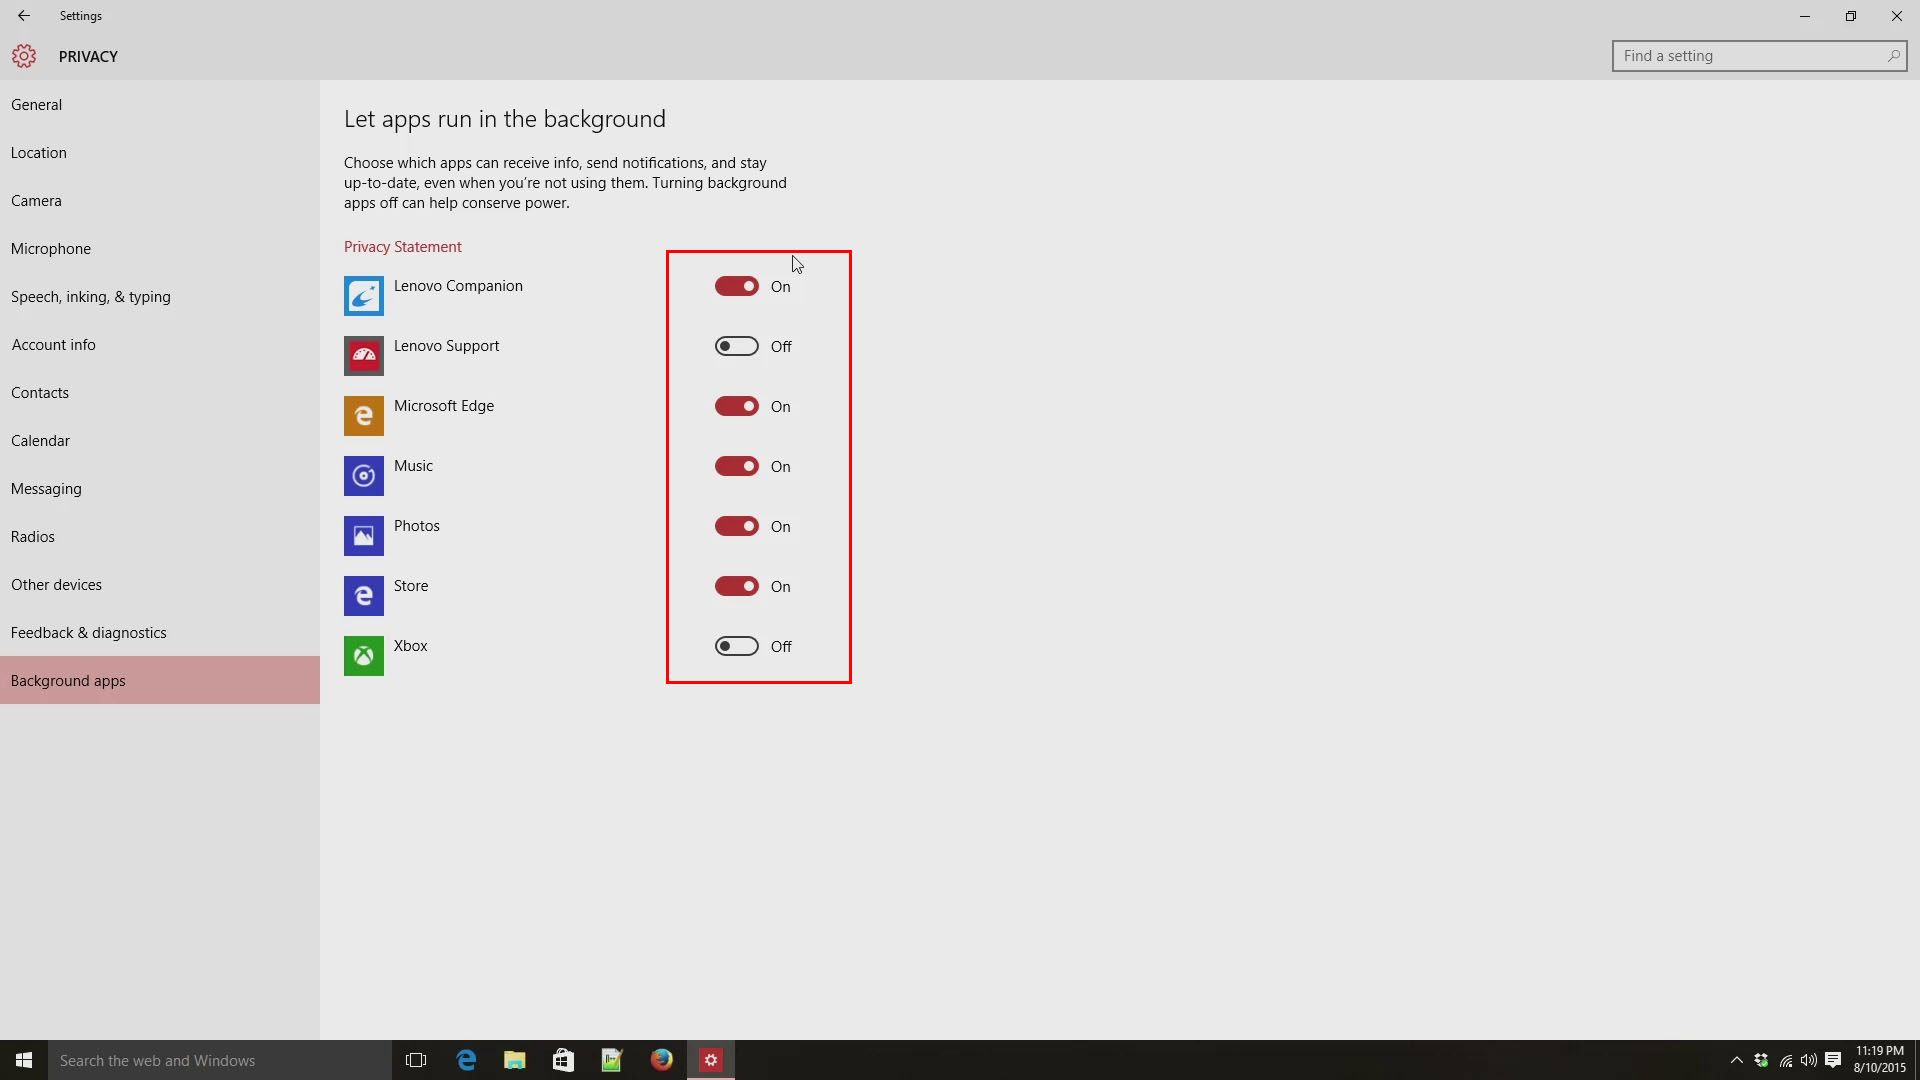Click the Music app icon

pyautogui.click(x=364, y=476)
